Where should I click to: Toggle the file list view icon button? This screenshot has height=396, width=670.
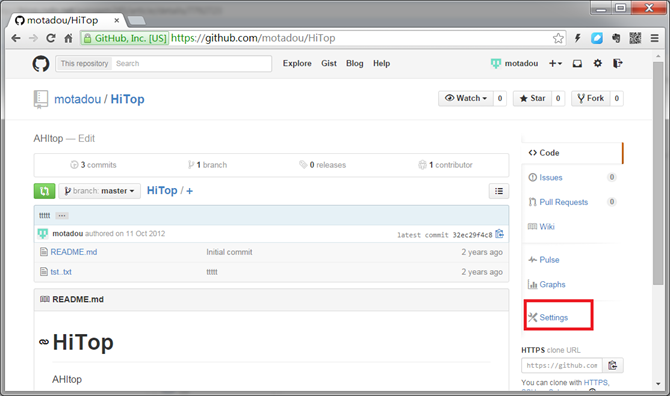tap(499, 191)
